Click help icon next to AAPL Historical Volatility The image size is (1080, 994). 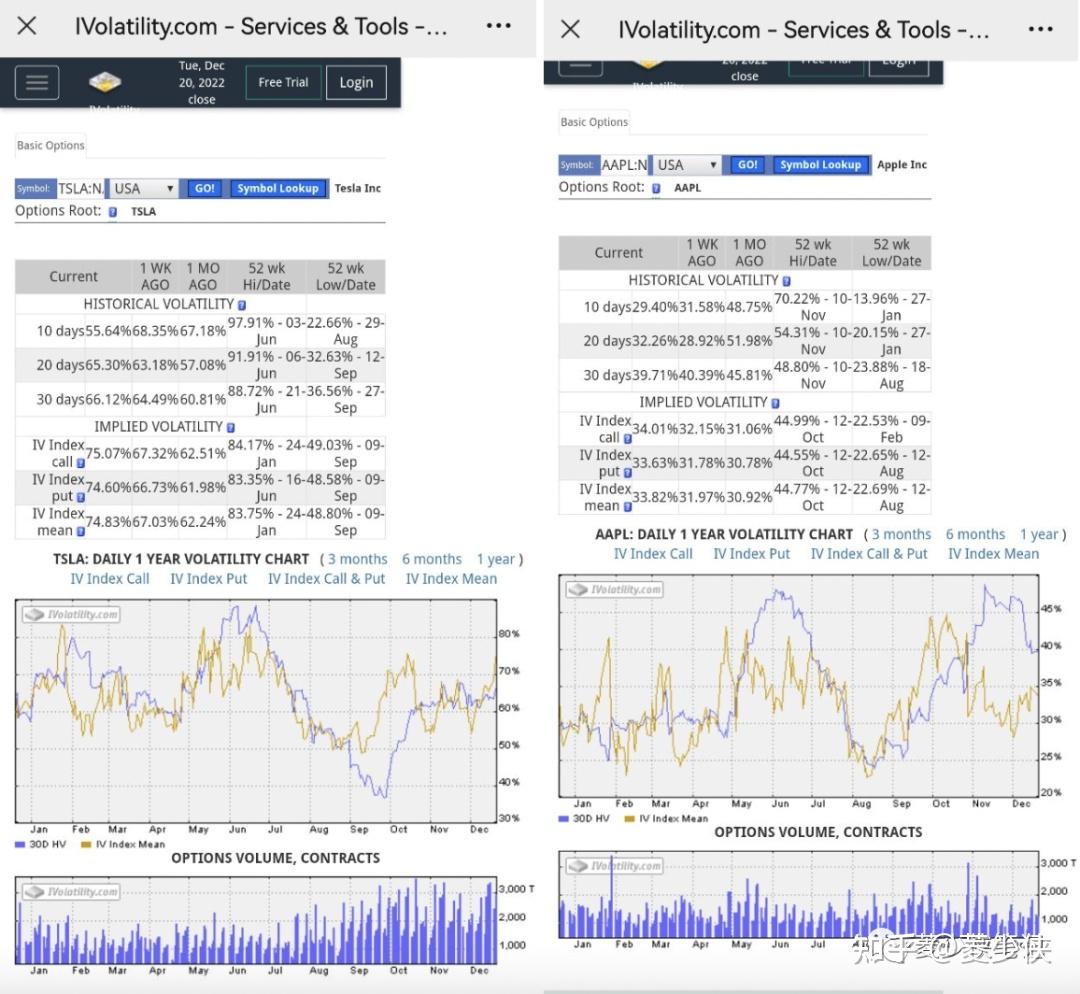(x=786, y=281)
